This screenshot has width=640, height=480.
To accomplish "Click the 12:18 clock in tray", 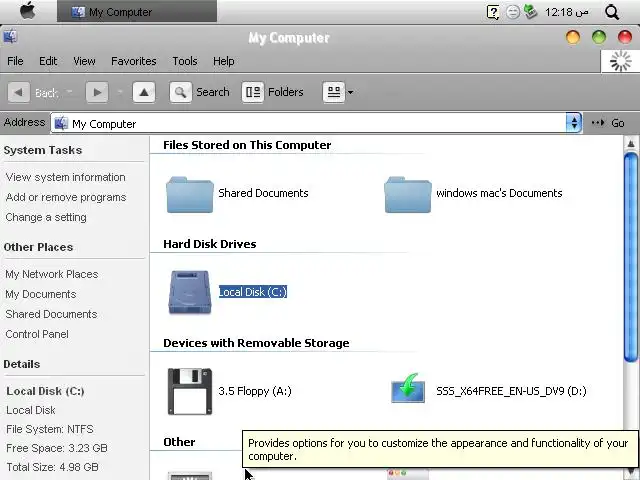I will click(567, 12).
